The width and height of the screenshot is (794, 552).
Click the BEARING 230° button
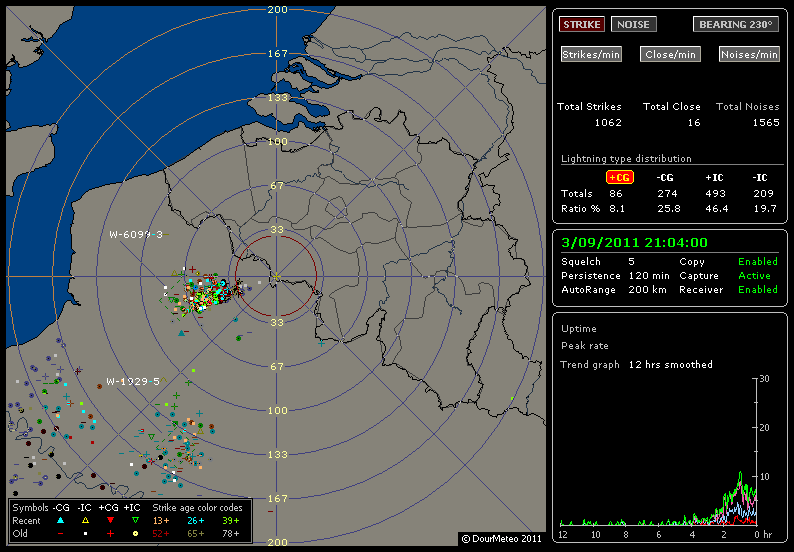click(x=736, y=24)
